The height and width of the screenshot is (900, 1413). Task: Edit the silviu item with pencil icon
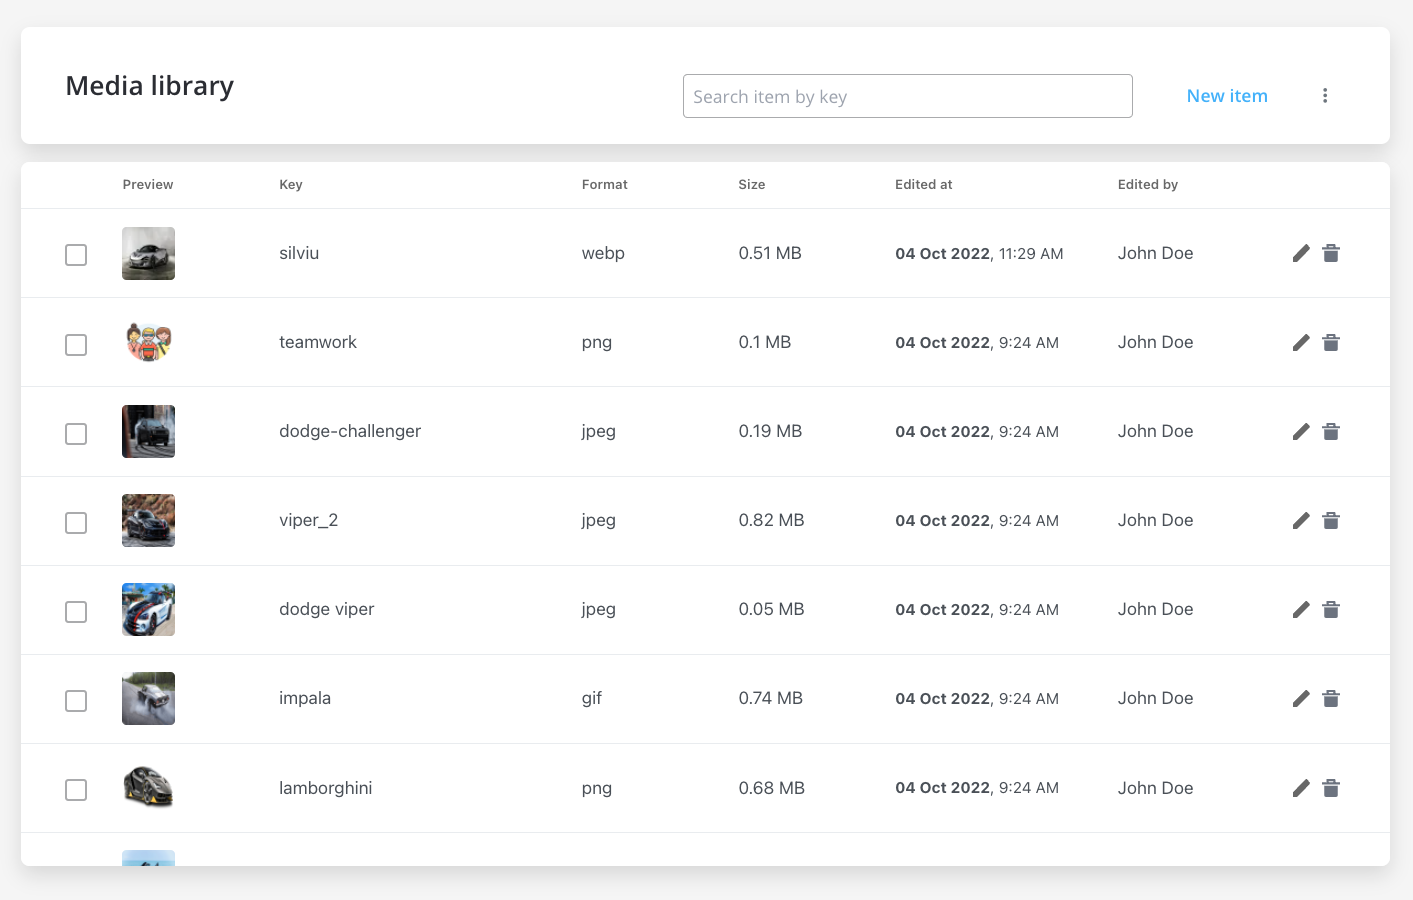point(1300,253)
